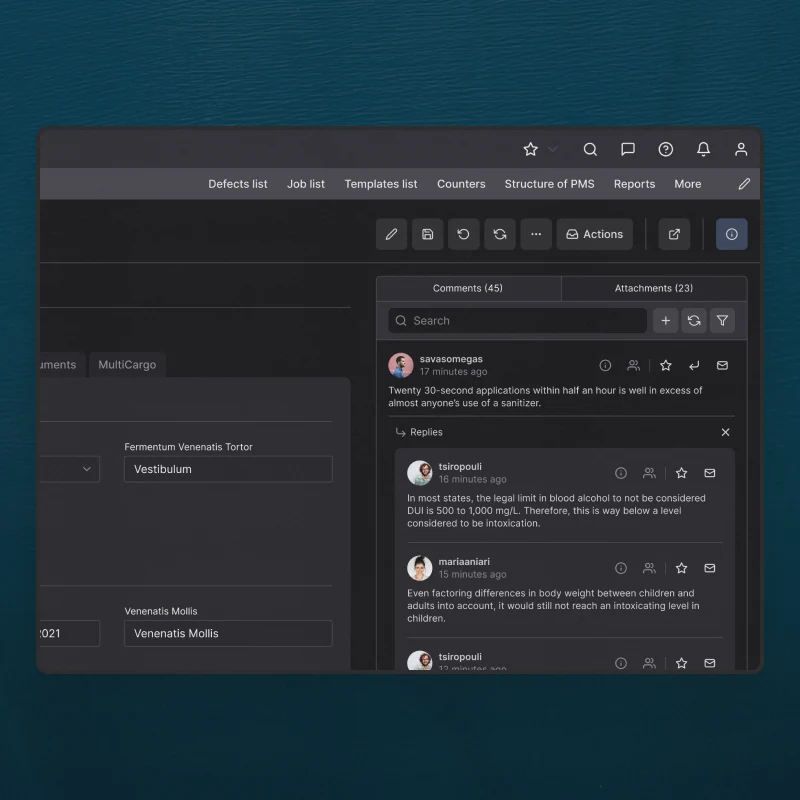This screenshot has height=800, width=800.
Task: Open people icon on tsiropouli 16 minutes comment
Action: (x=649, y=473)
